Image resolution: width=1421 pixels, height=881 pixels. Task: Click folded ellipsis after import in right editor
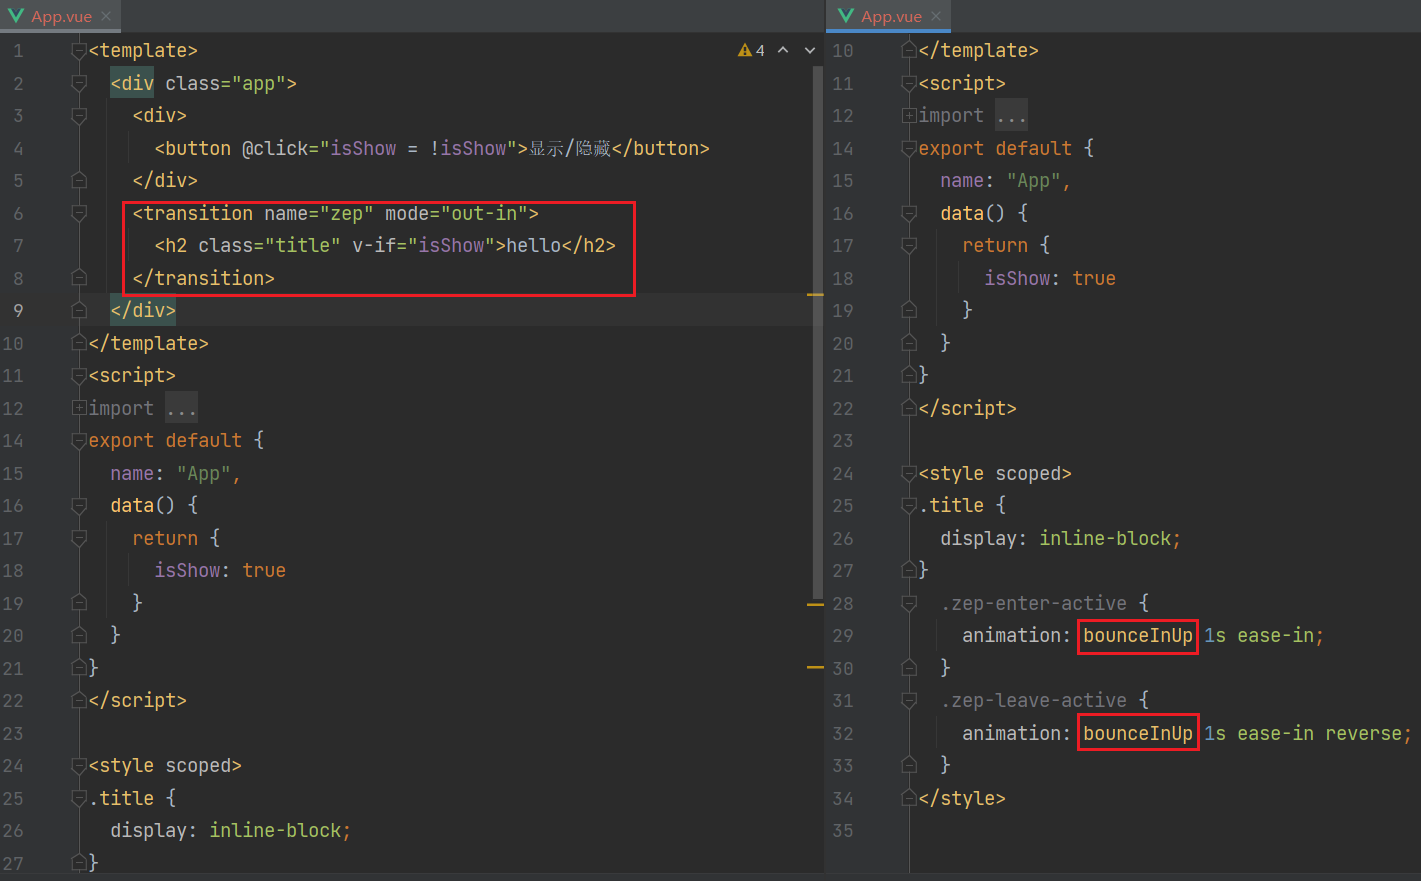click(1011, 116)
